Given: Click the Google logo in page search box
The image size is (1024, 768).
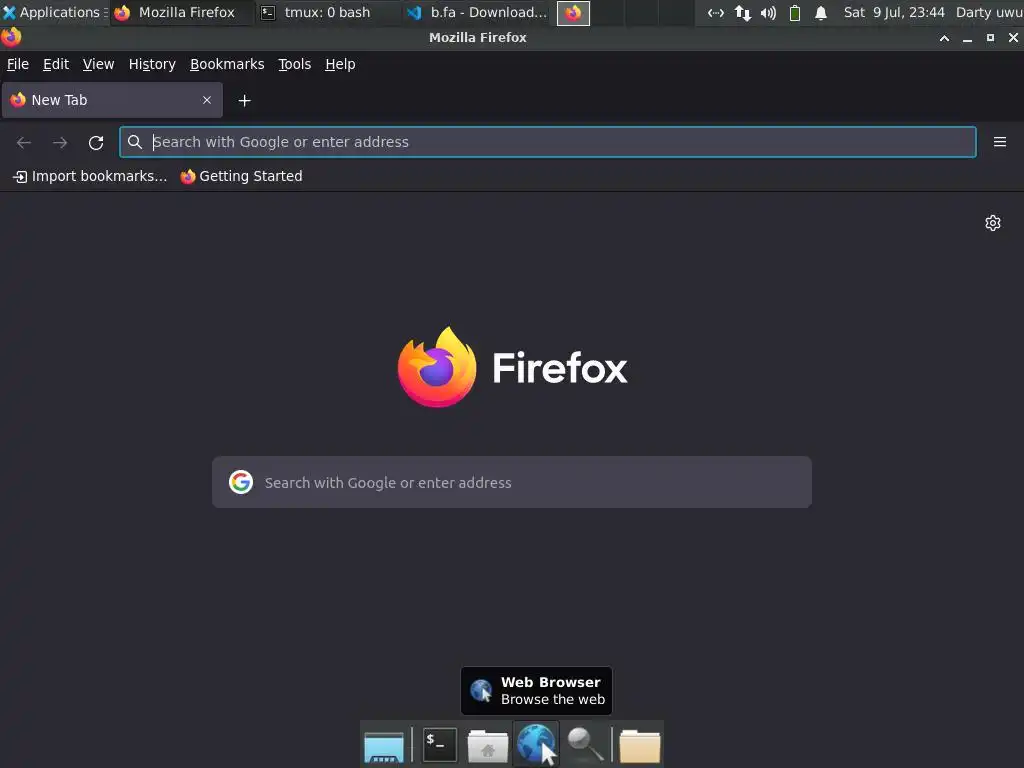Looking at the screenshot, I should pos(241,482).
